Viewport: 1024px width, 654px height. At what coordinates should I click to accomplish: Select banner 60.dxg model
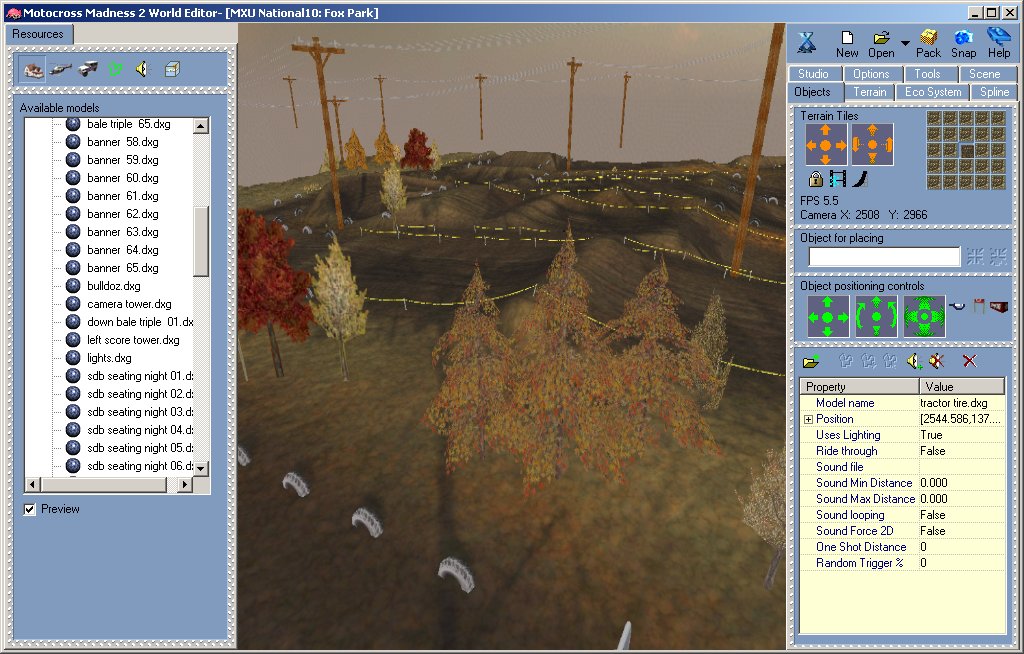point(123,178)
